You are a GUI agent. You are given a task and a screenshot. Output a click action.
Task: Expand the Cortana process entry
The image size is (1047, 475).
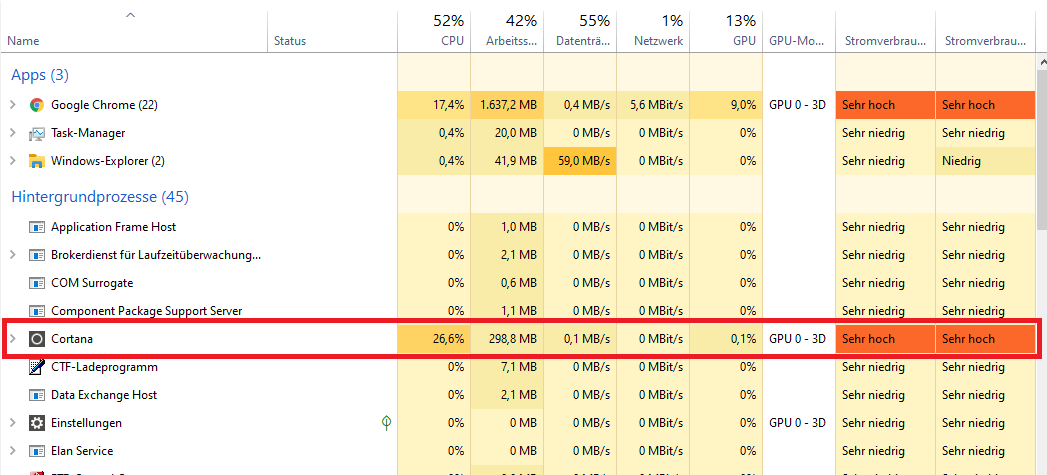click(x=12, y=339)
